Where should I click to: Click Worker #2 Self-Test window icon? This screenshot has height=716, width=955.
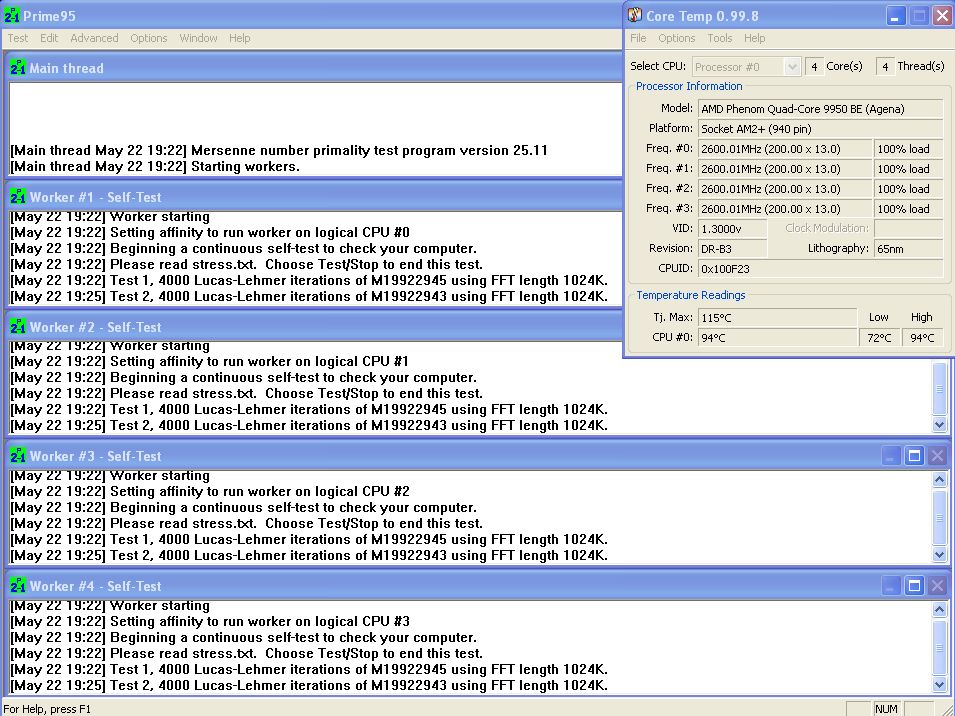[x=18, y=326]
